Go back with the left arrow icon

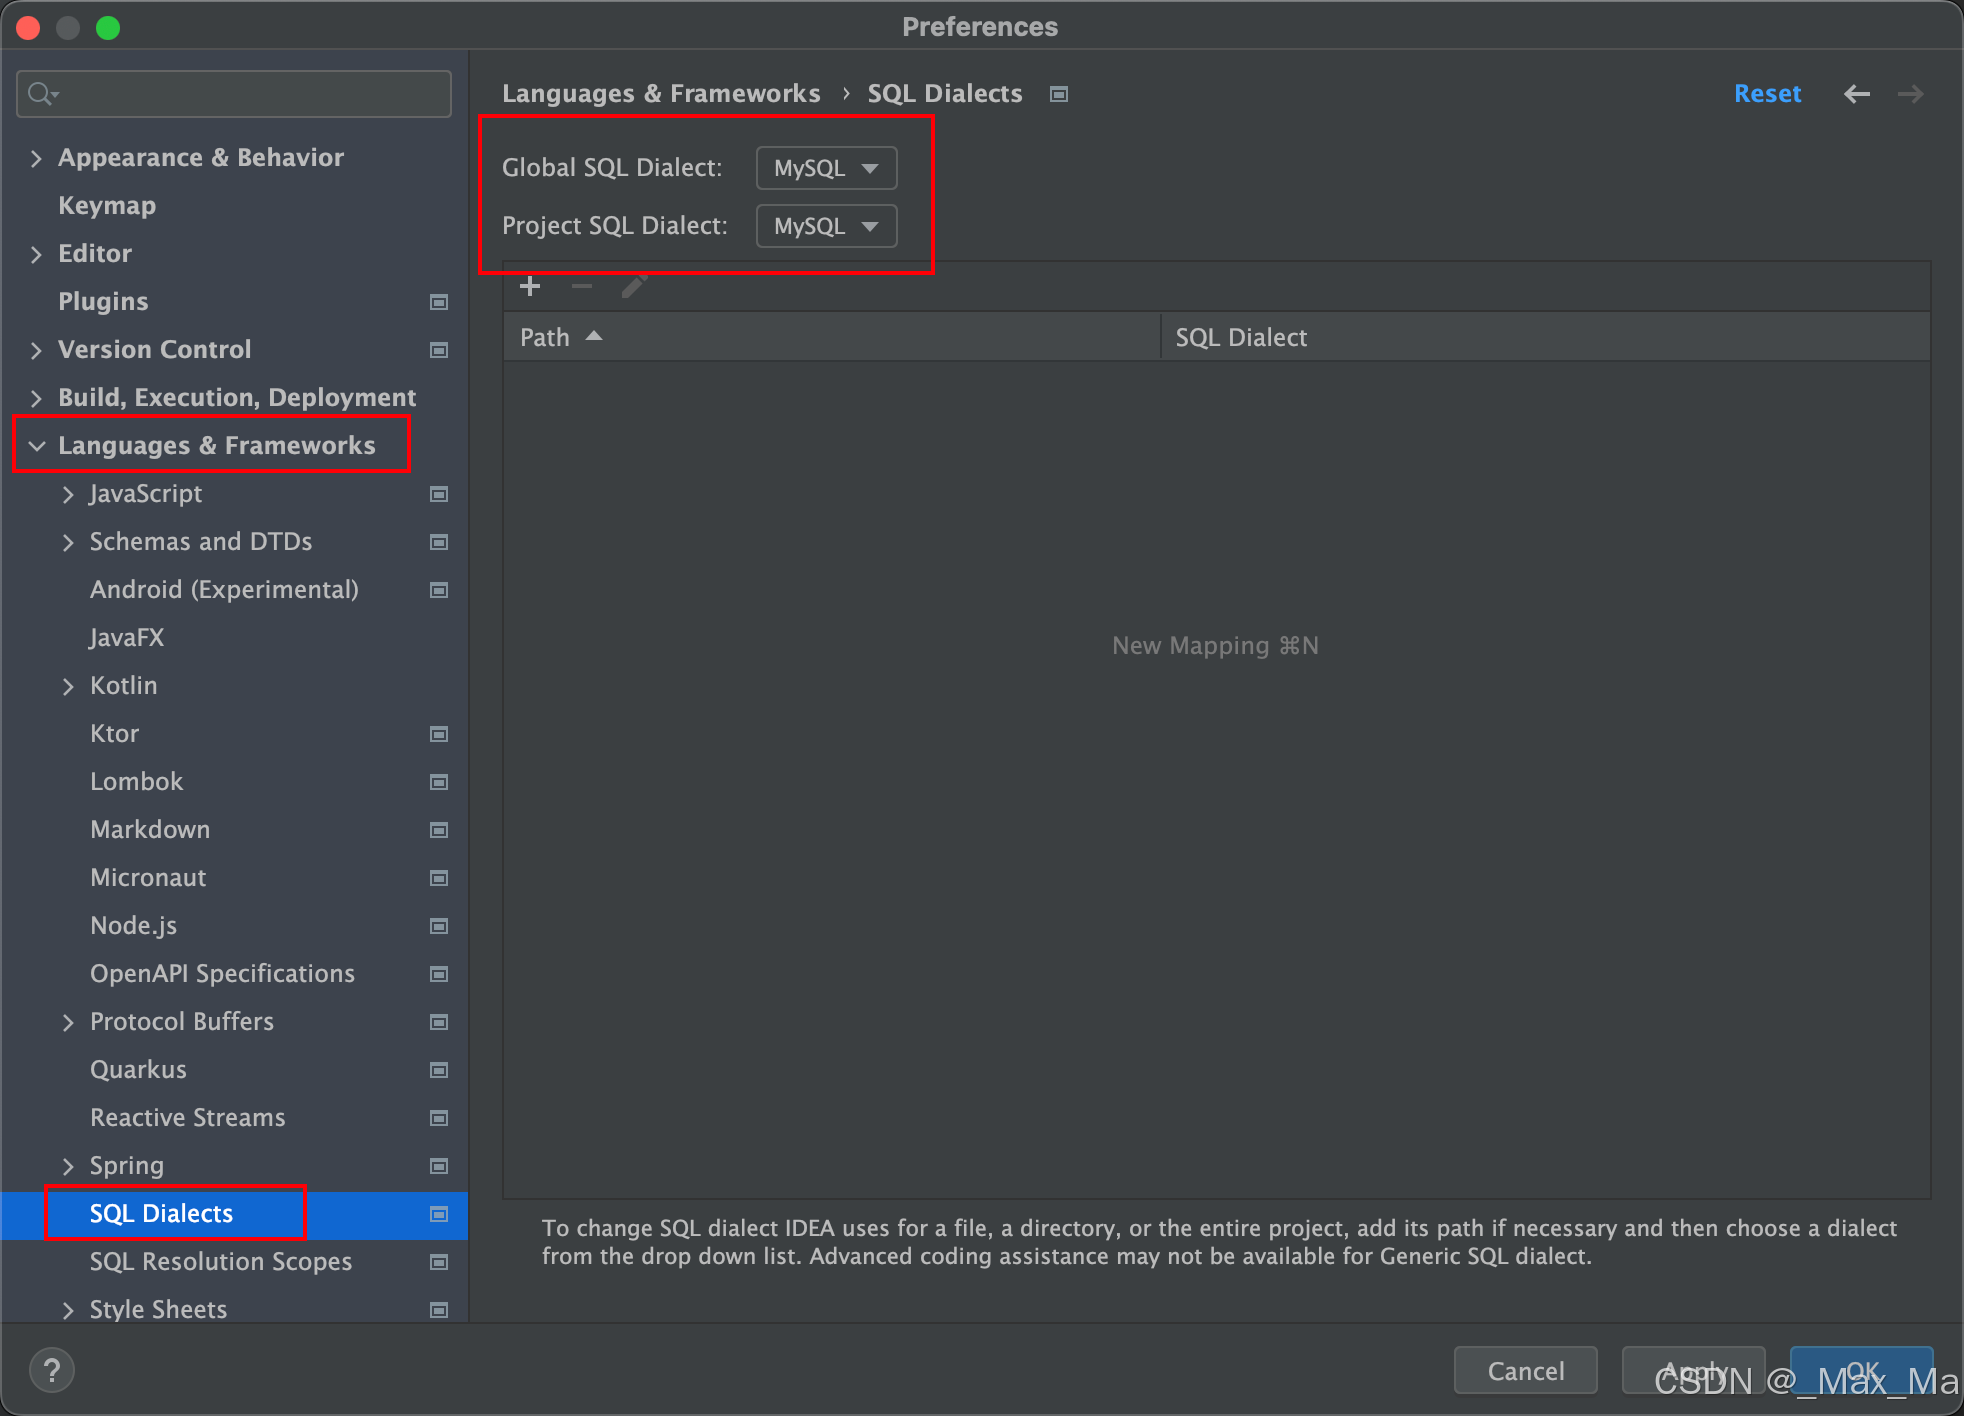tap(1856, 94)
